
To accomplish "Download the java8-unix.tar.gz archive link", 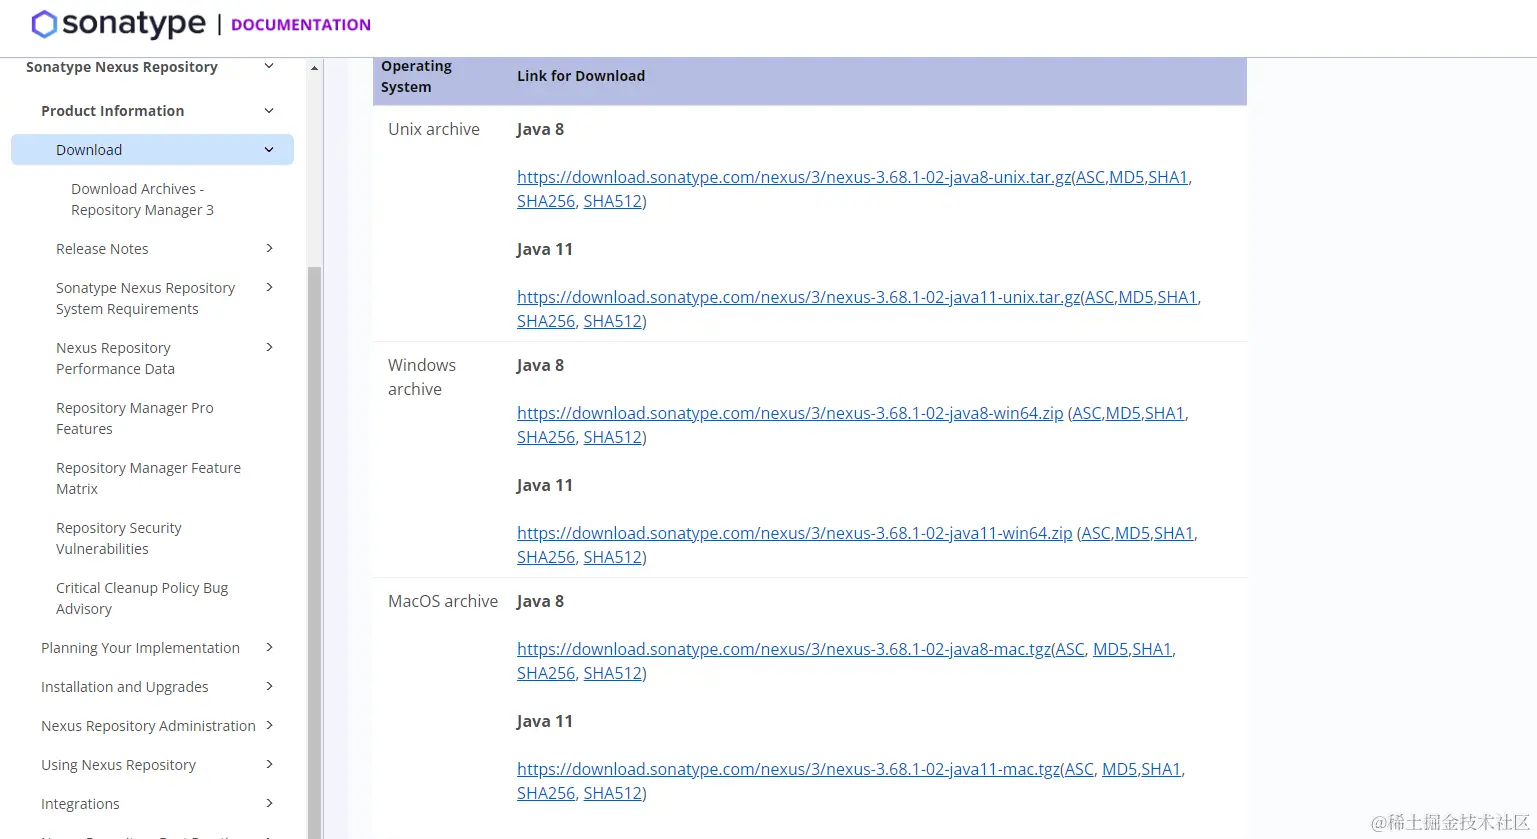I will [794, 177].
